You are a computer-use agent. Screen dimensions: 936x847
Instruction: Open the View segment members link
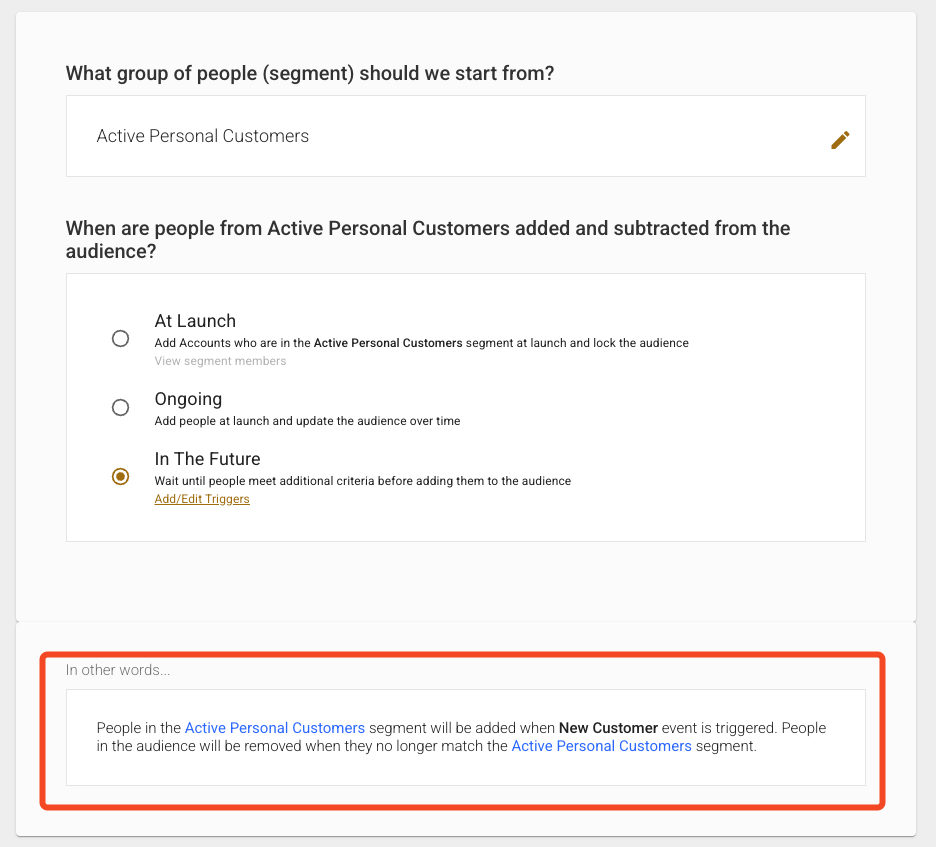(220, 361)
